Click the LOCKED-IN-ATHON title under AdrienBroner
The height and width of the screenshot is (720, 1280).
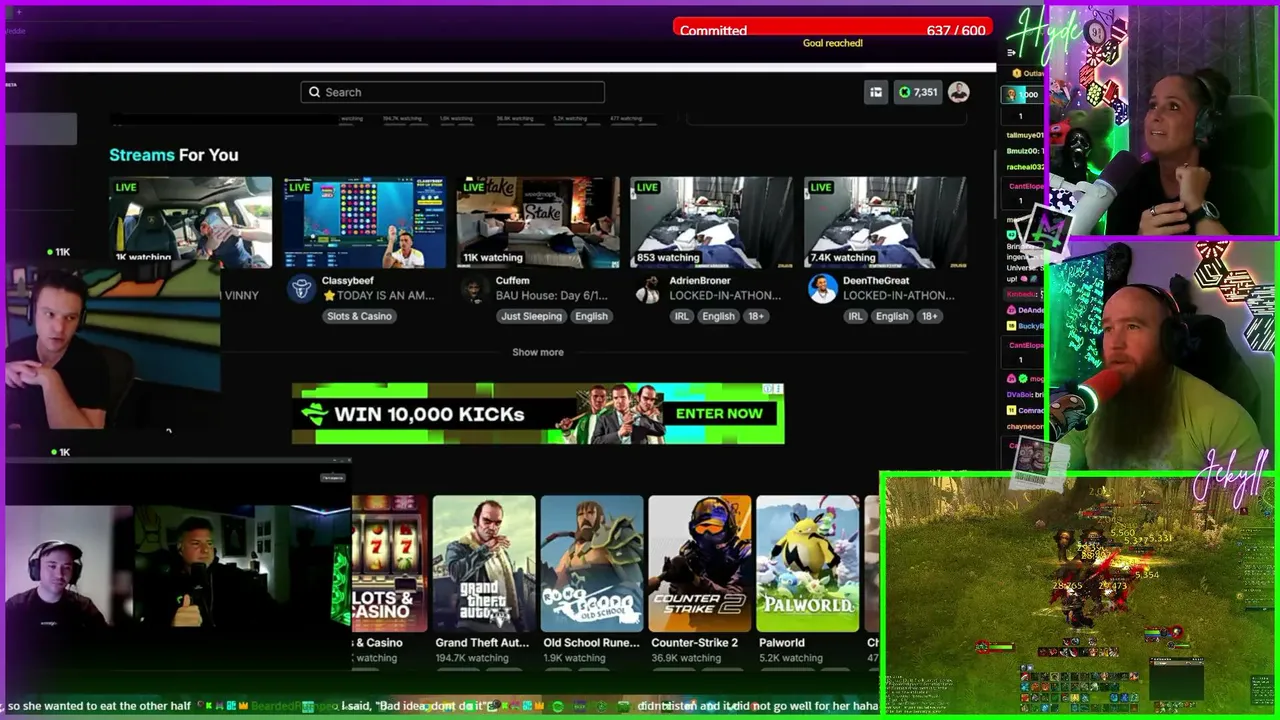(x=725, y=296)
